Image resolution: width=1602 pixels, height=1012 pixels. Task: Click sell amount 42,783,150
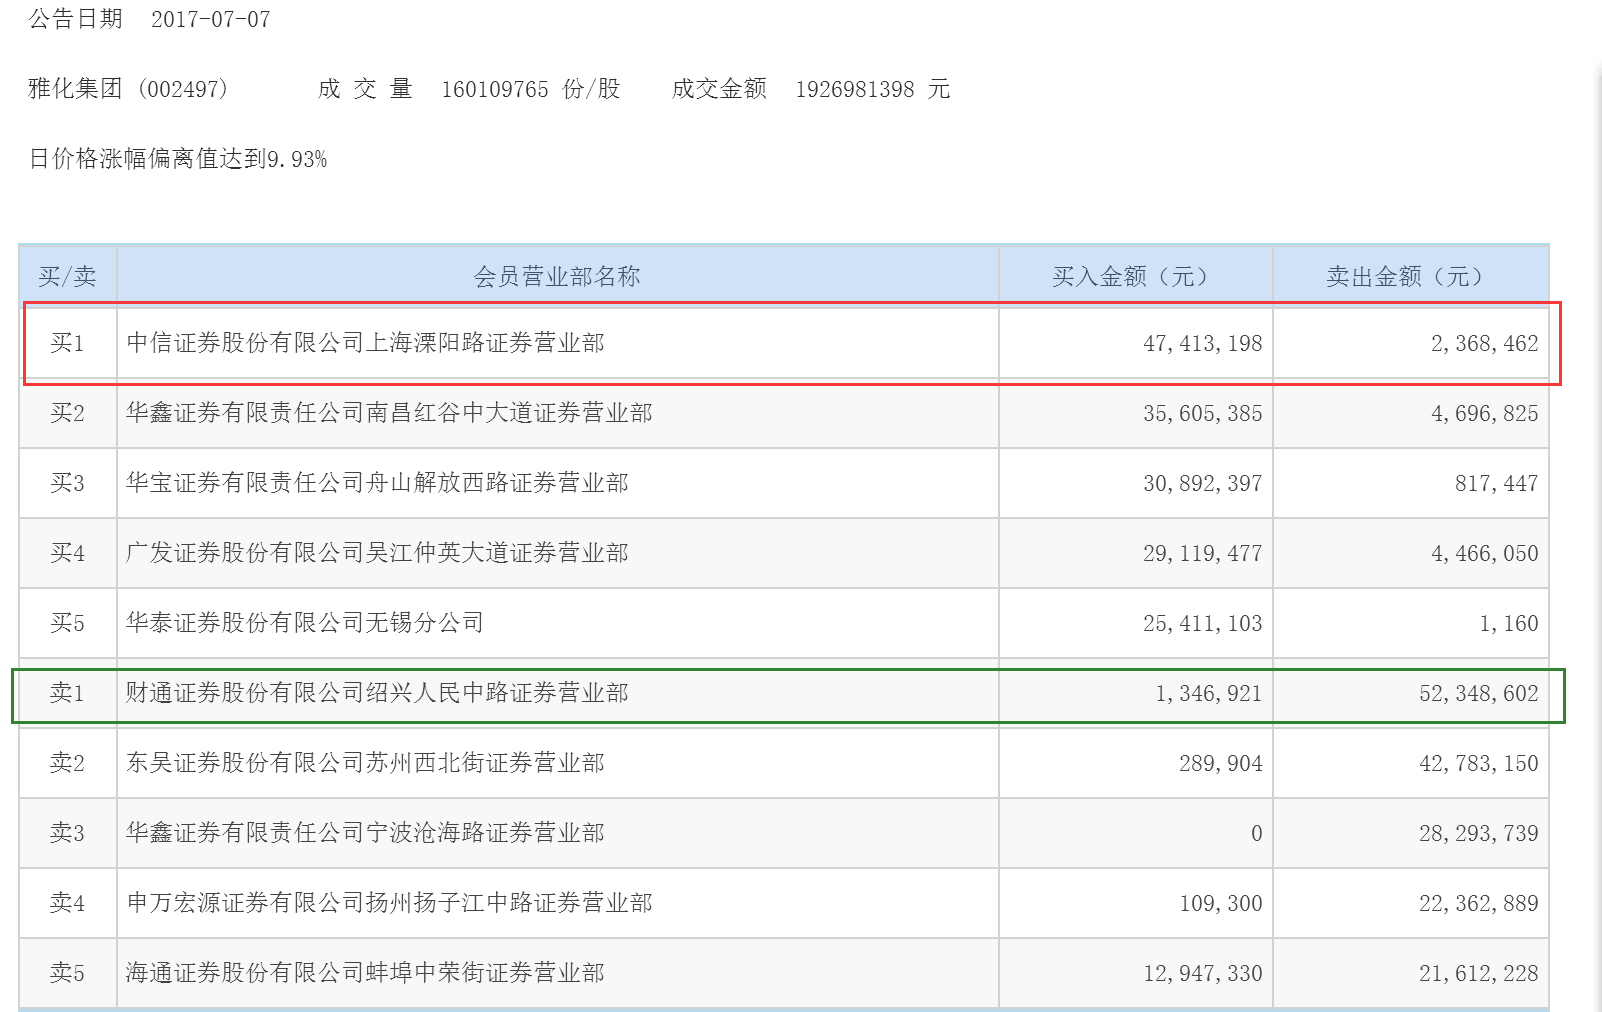pos(1479,764)
